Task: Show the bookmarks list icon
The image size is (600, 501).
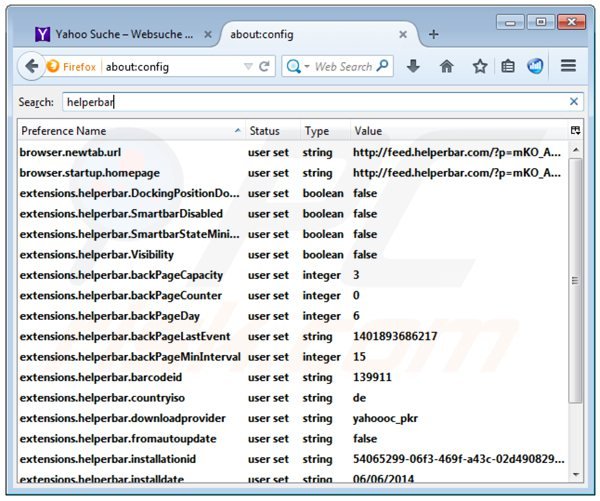Action: point(508,66)
